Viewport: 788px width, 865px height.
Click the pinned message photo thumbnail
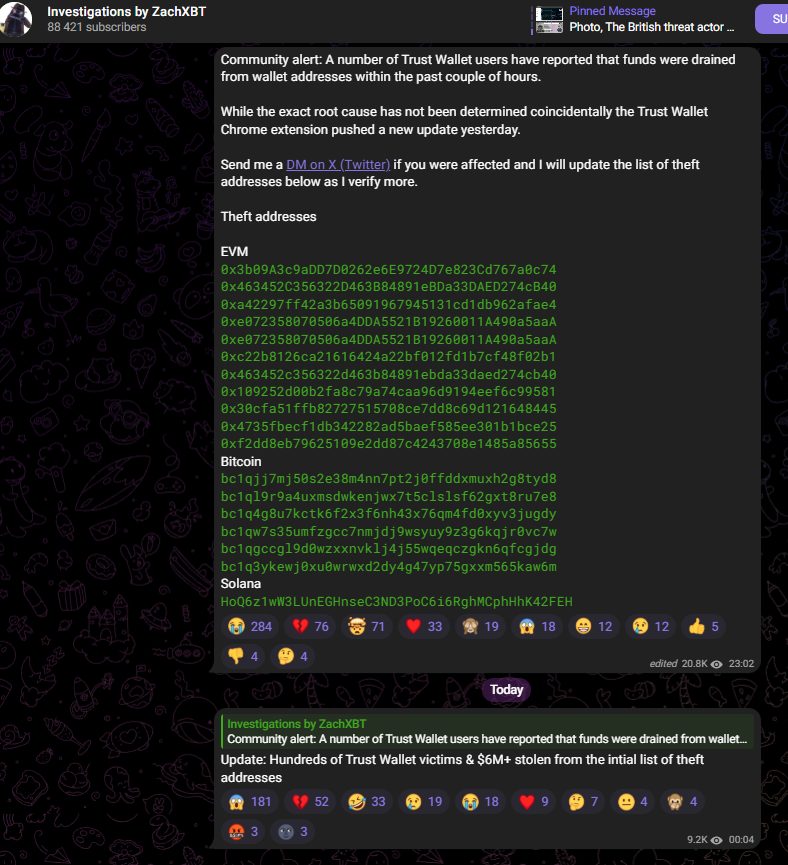549,19
